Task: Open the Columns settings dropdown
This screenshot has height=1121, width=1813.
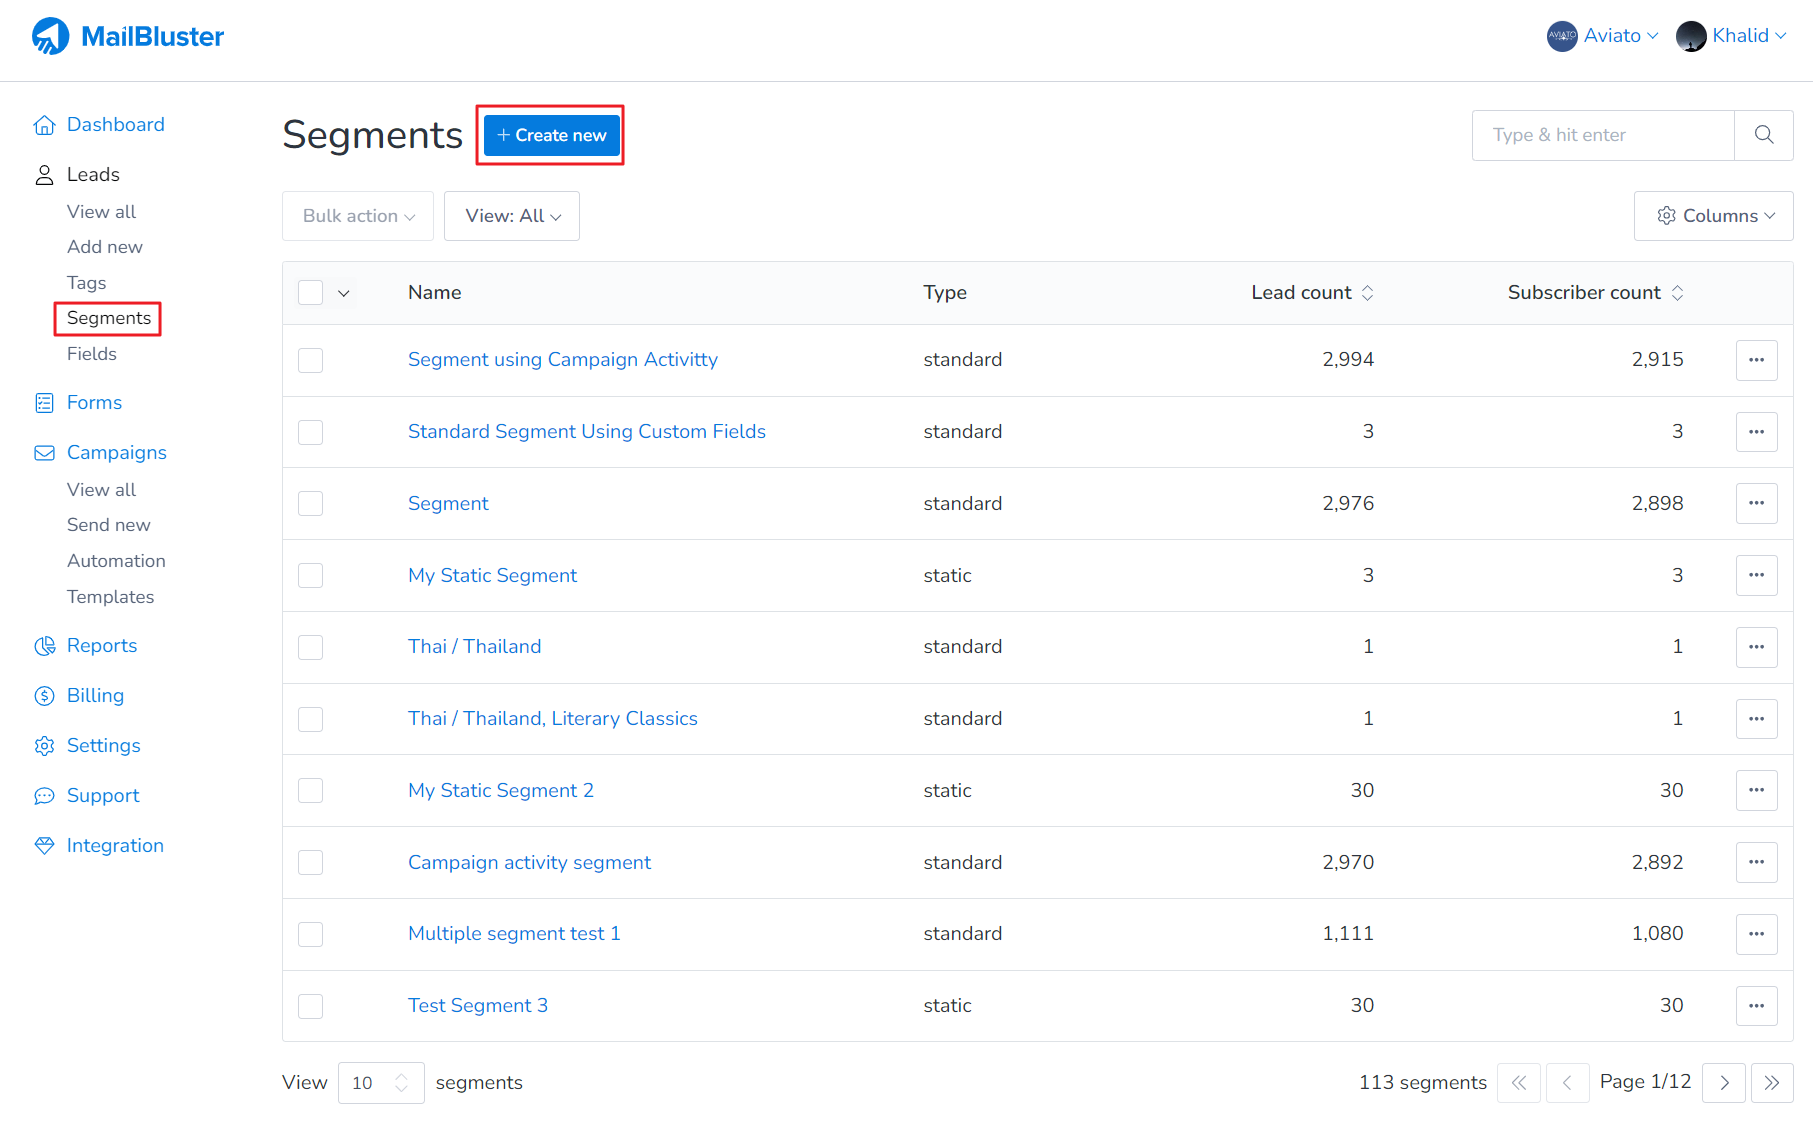Action: tap(1714, 216)
